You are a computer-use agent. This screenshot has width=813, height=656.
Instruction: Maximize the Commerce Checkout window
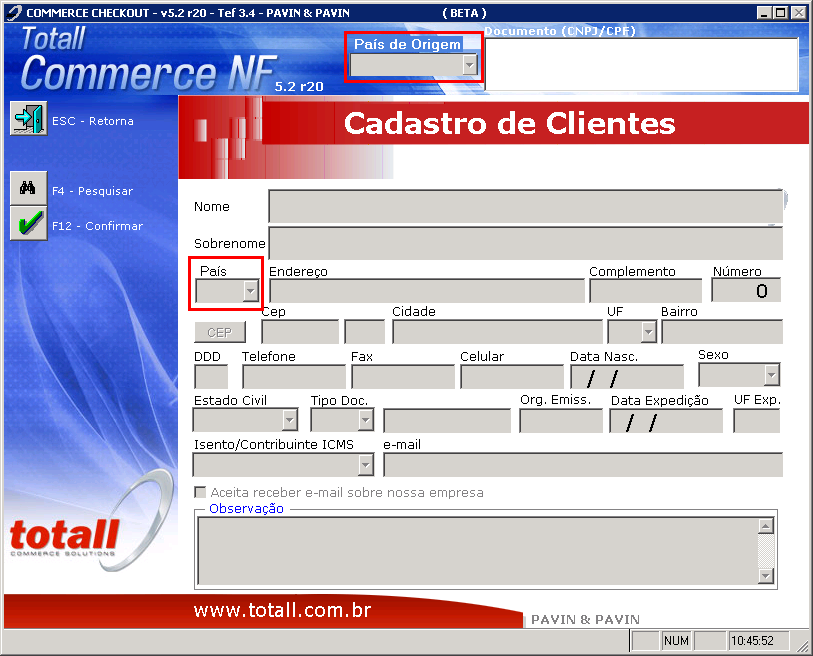[780, 12]
